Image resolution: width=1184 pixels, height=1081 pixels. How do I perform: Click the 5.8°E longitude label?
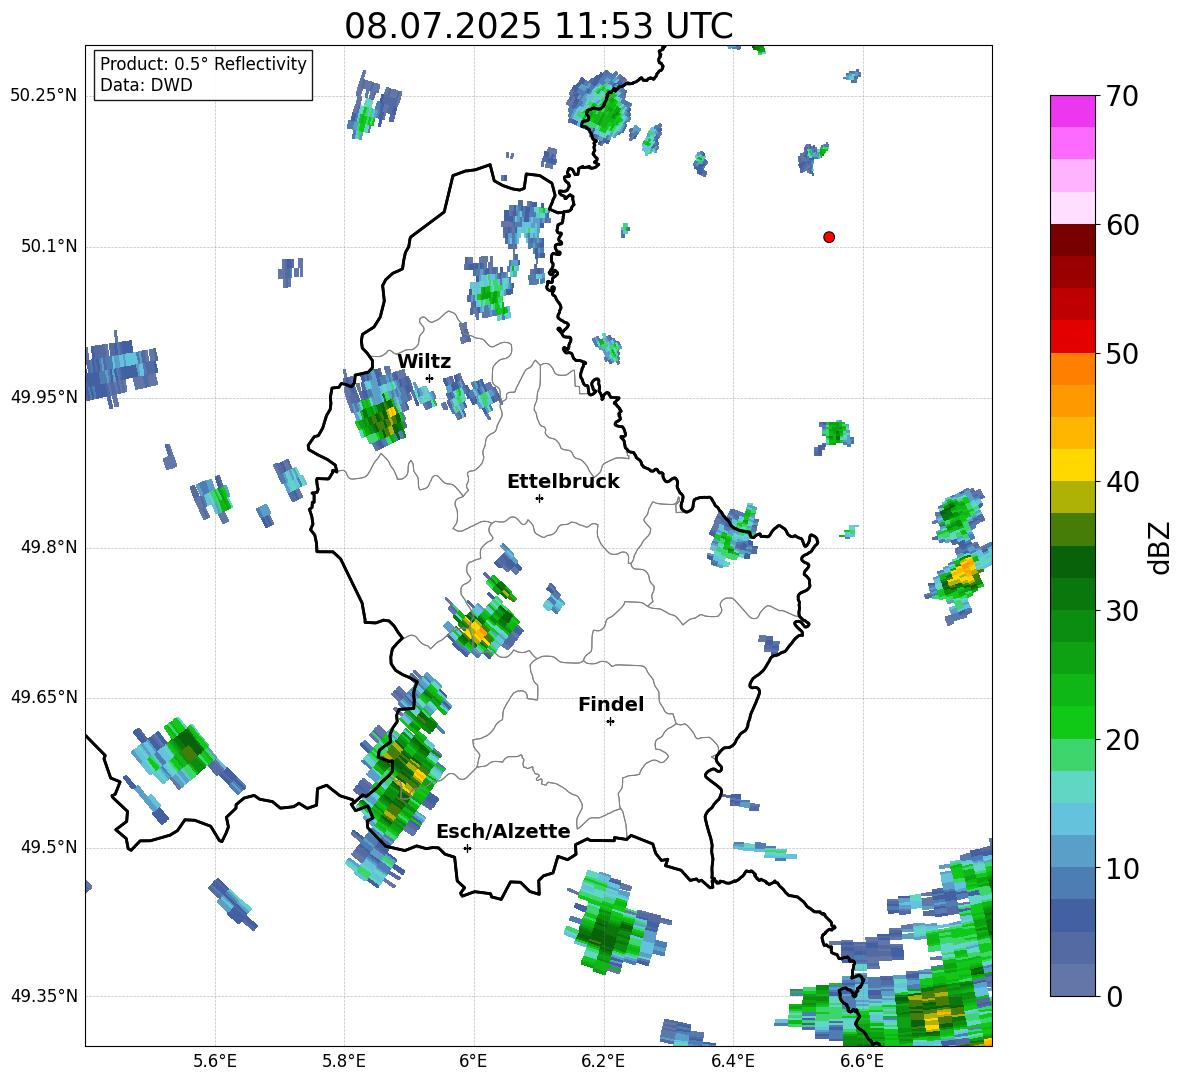click(344, 1061)
